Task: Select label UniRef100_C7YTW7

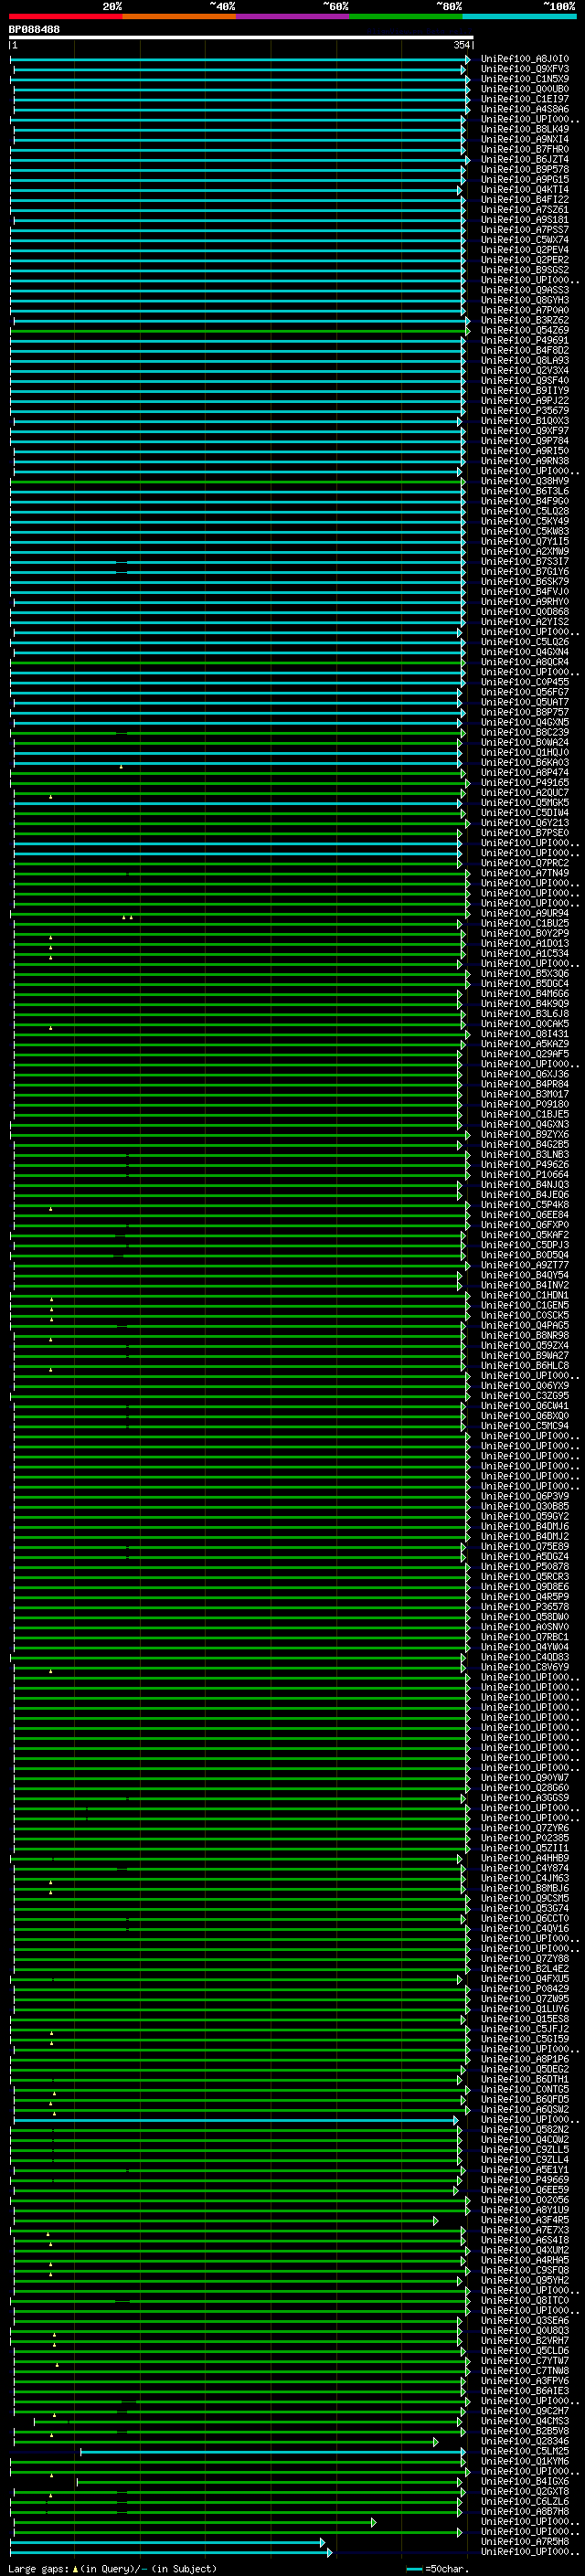Action: 525,2361
